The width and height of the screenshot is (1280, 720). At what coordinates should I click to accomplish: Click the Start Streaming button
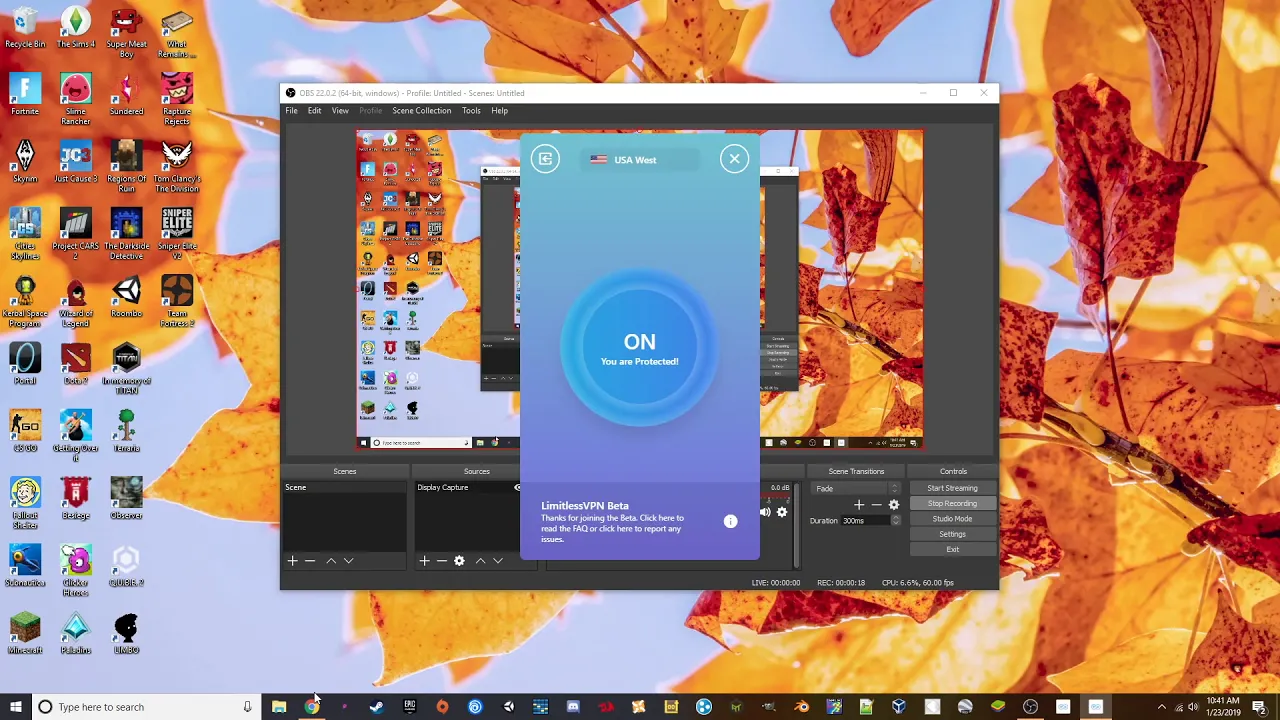click(x=952, y=488)
